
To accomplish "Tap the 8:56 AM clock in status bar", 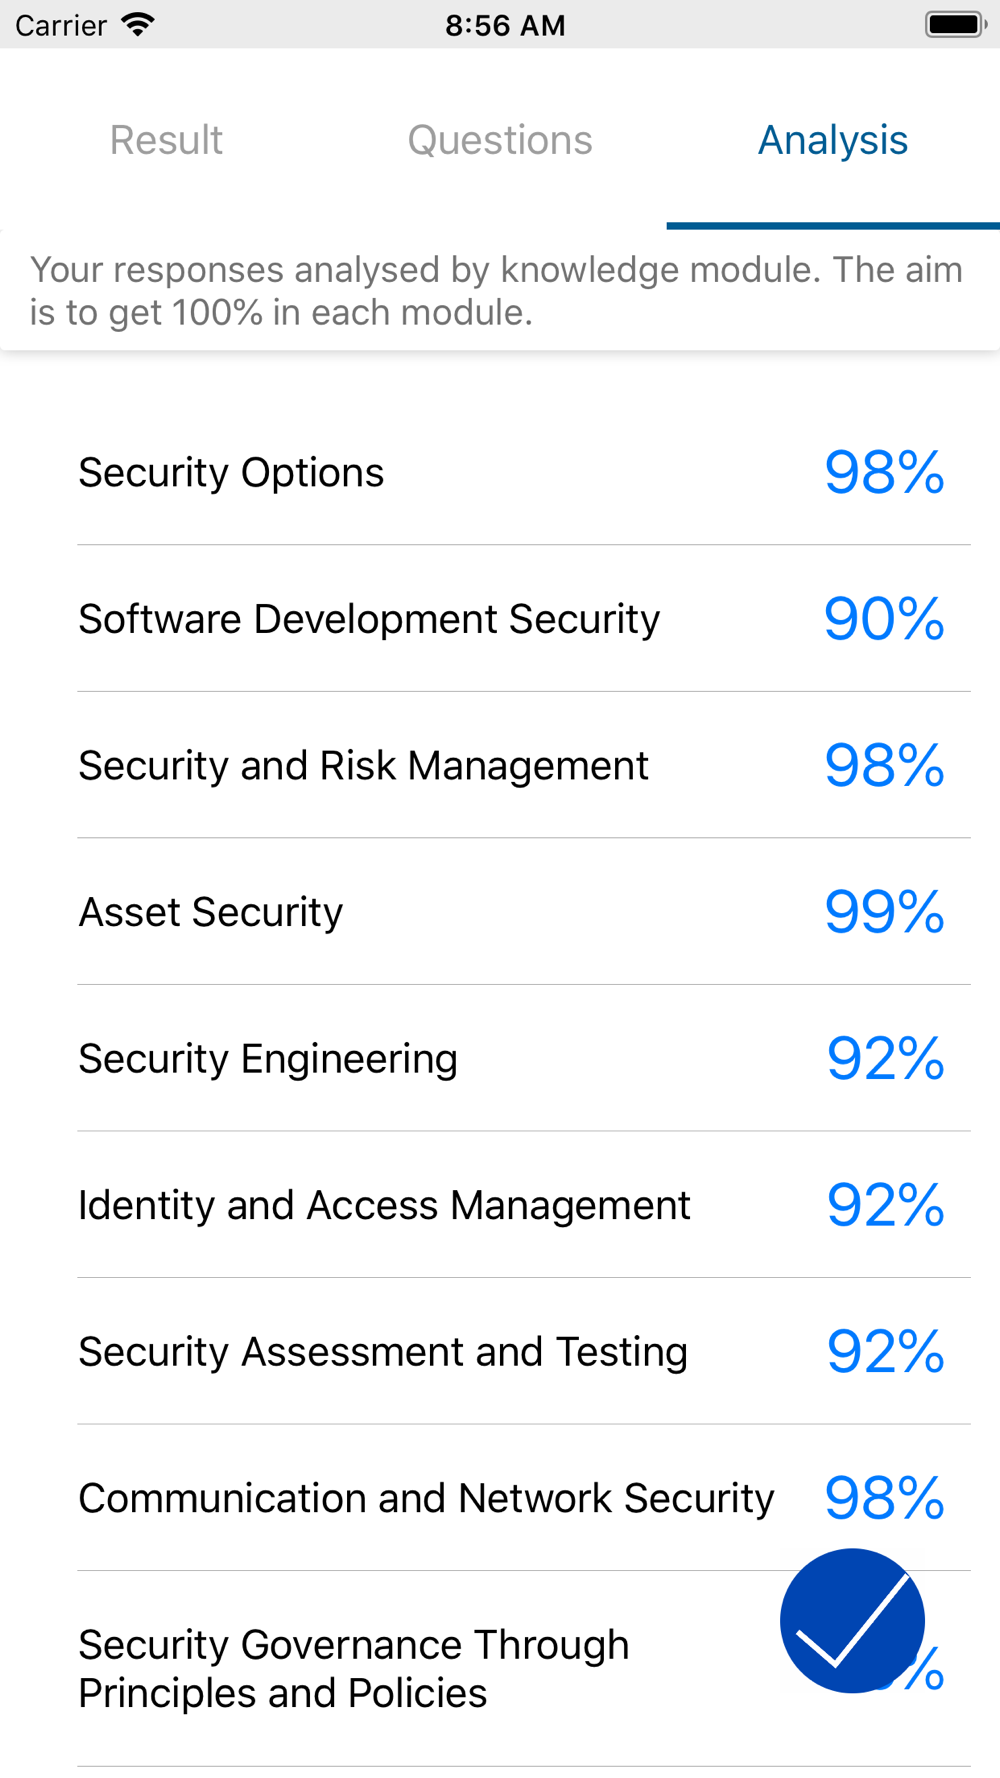I will pyautogui.click(x=505, y=25).
